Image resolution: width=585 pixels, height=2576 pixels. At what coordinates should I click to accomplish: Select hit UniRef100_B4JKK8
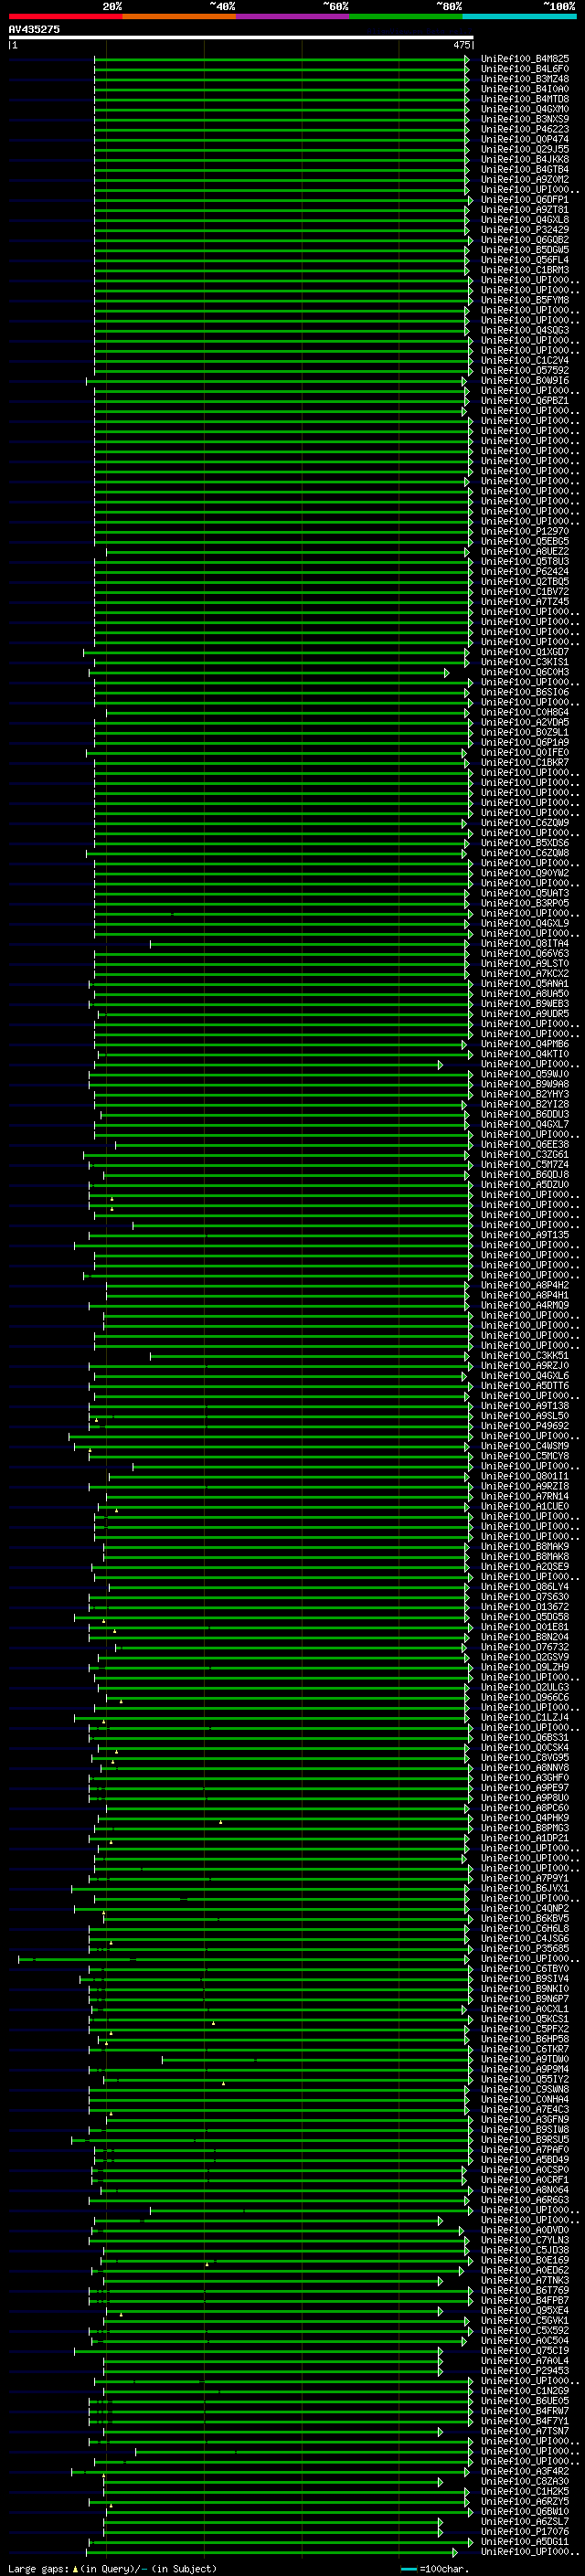coord(525,159)
